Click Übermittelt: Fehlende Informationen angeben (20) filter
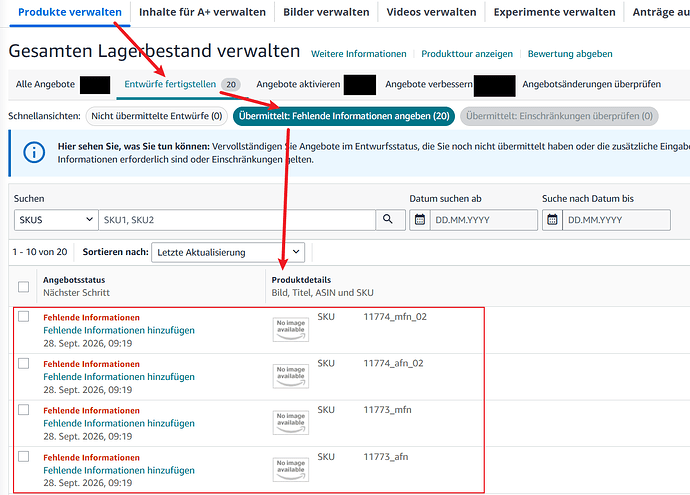Viewport: 690px width, 495px height. (344, 116)
